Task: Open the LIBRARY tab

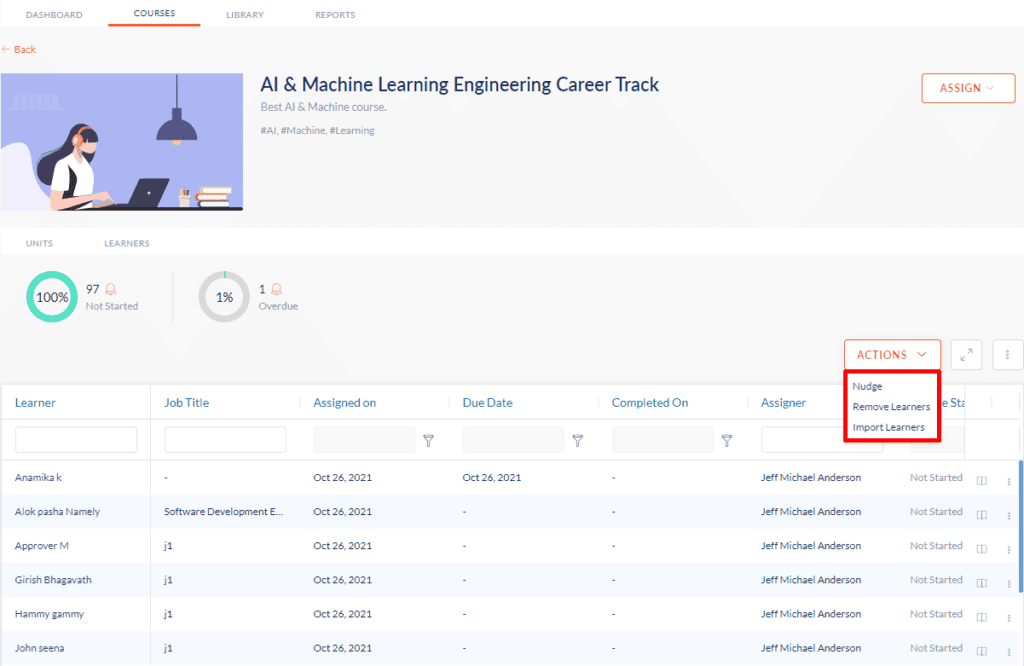Action: coord(245,14)
